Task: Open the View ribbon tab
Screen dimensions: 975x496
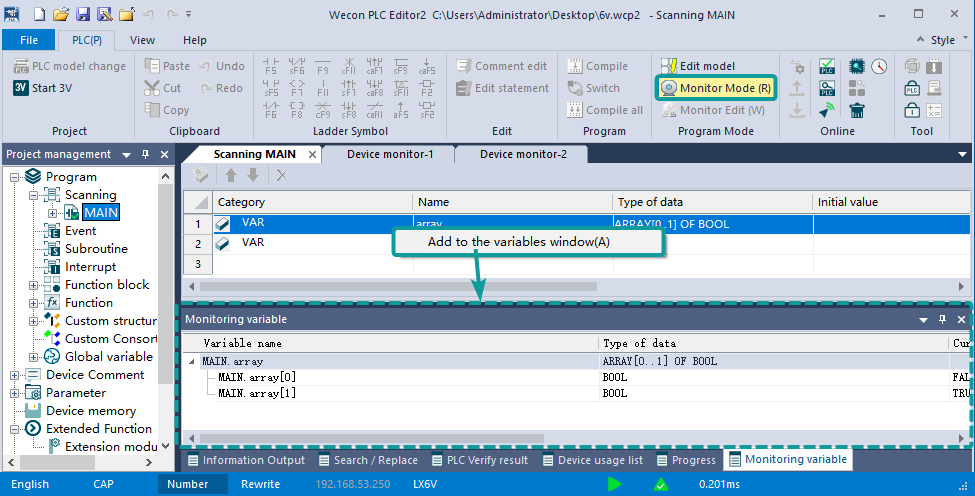Action: (142, 40)
